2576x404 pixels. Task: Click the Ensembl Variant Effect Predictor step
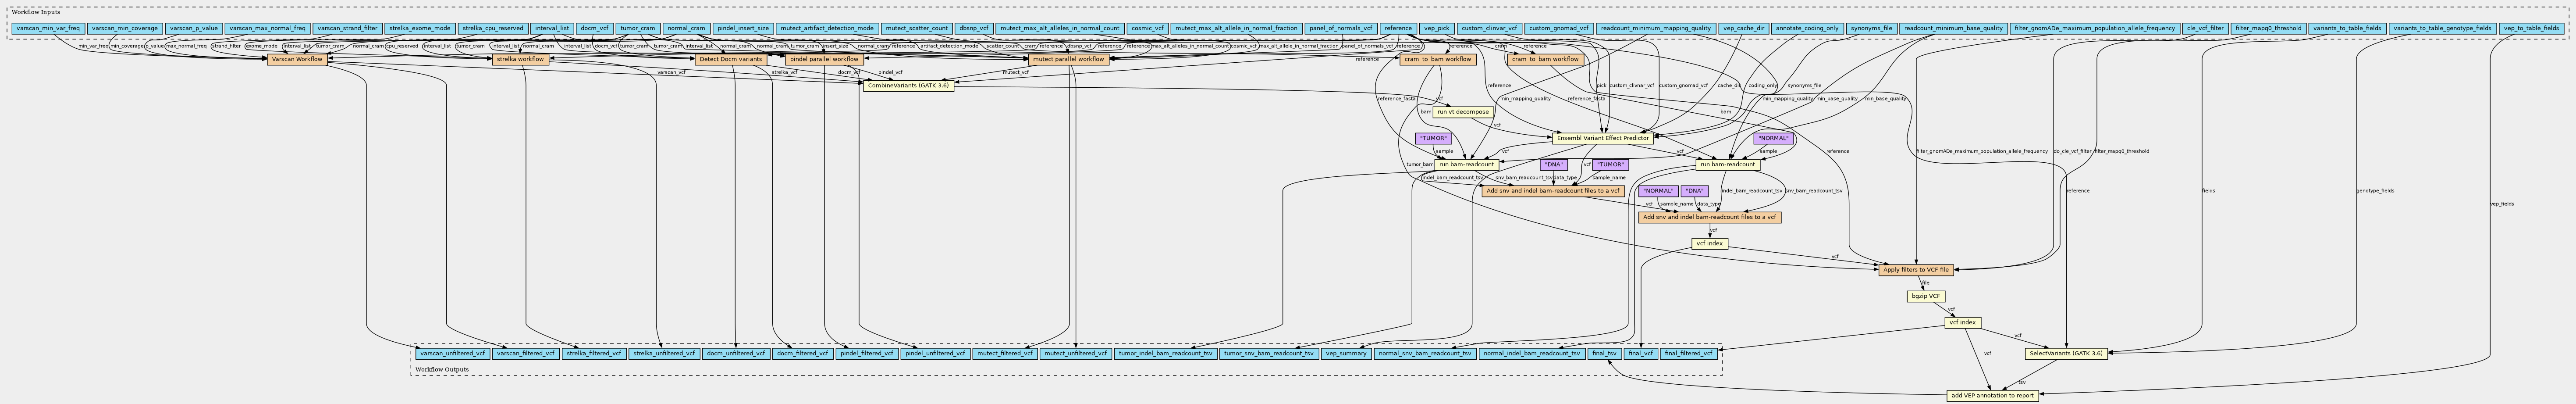pyautogui.click(x=1602, y=138)
